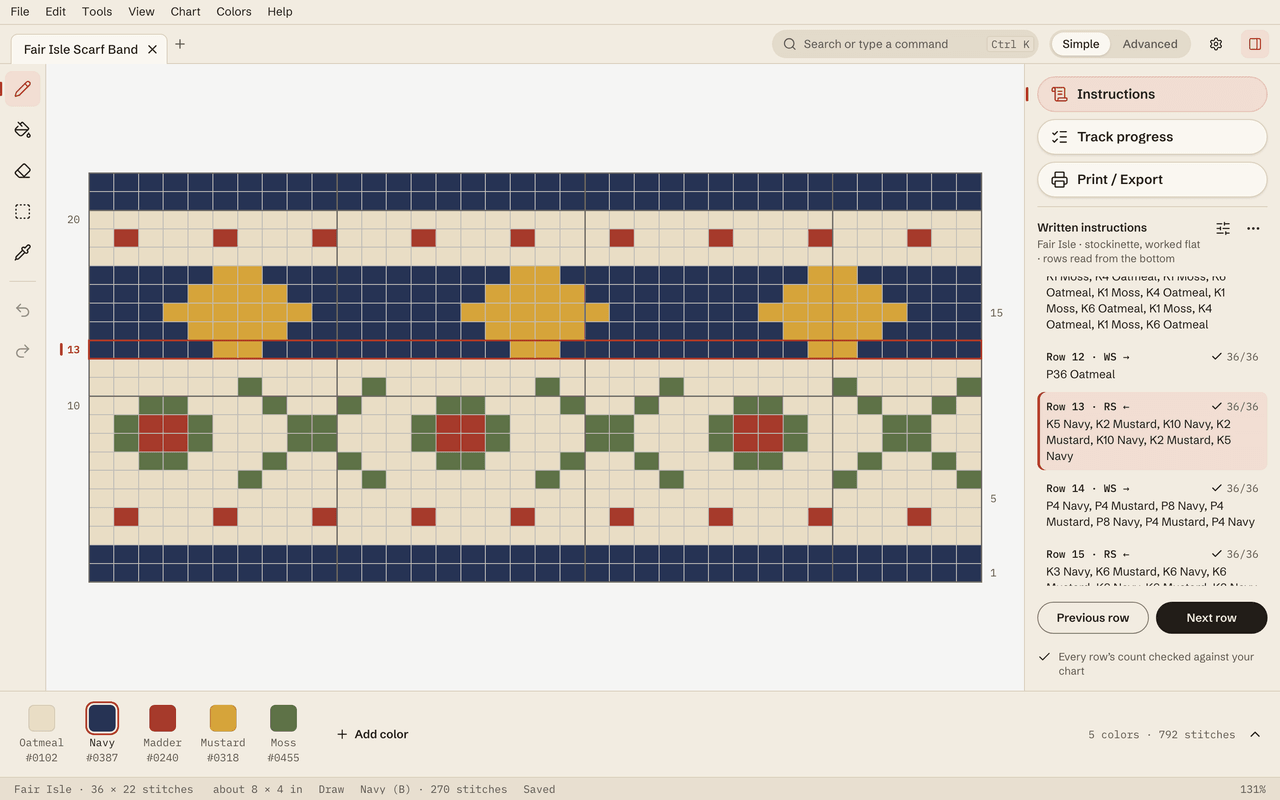Go to Previous row

point(1093,618)
